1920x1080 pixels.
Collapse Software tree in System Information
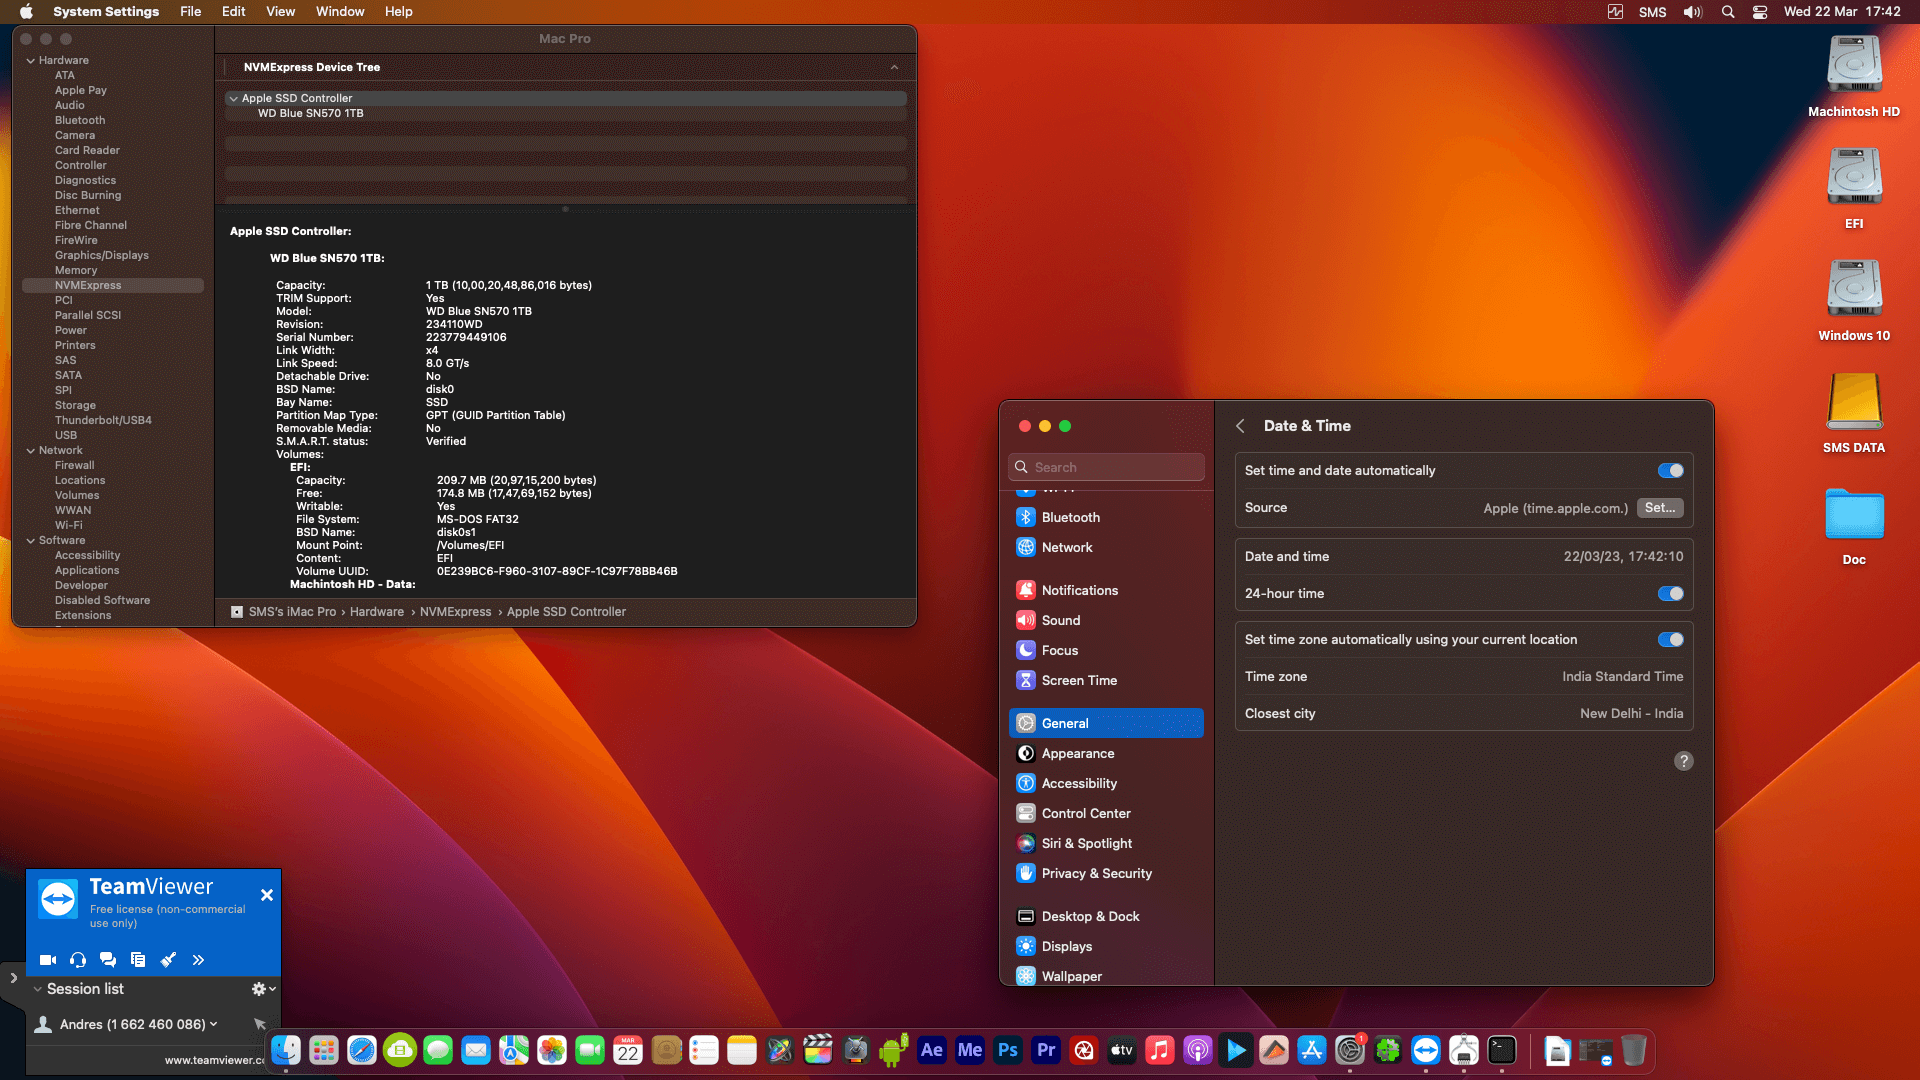click(30, 541)
